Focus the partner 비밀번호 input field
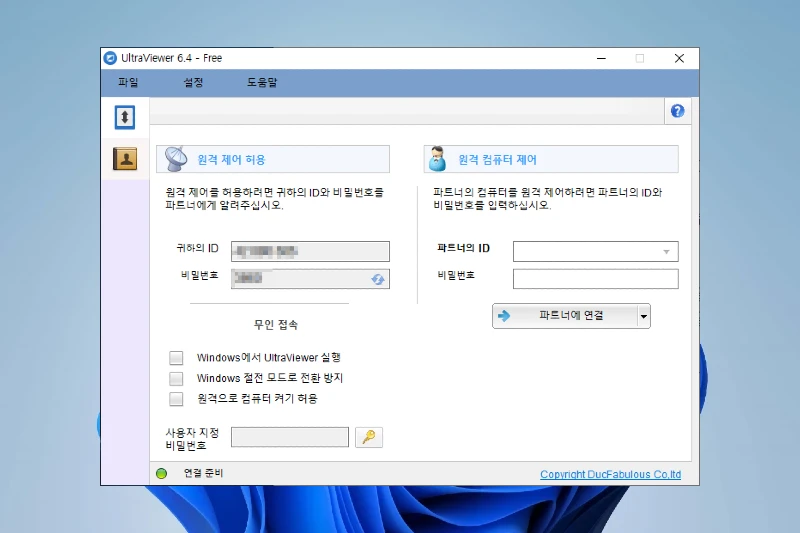Image resolution: width=800 pixels, height=533 pixels. [595, 279]
